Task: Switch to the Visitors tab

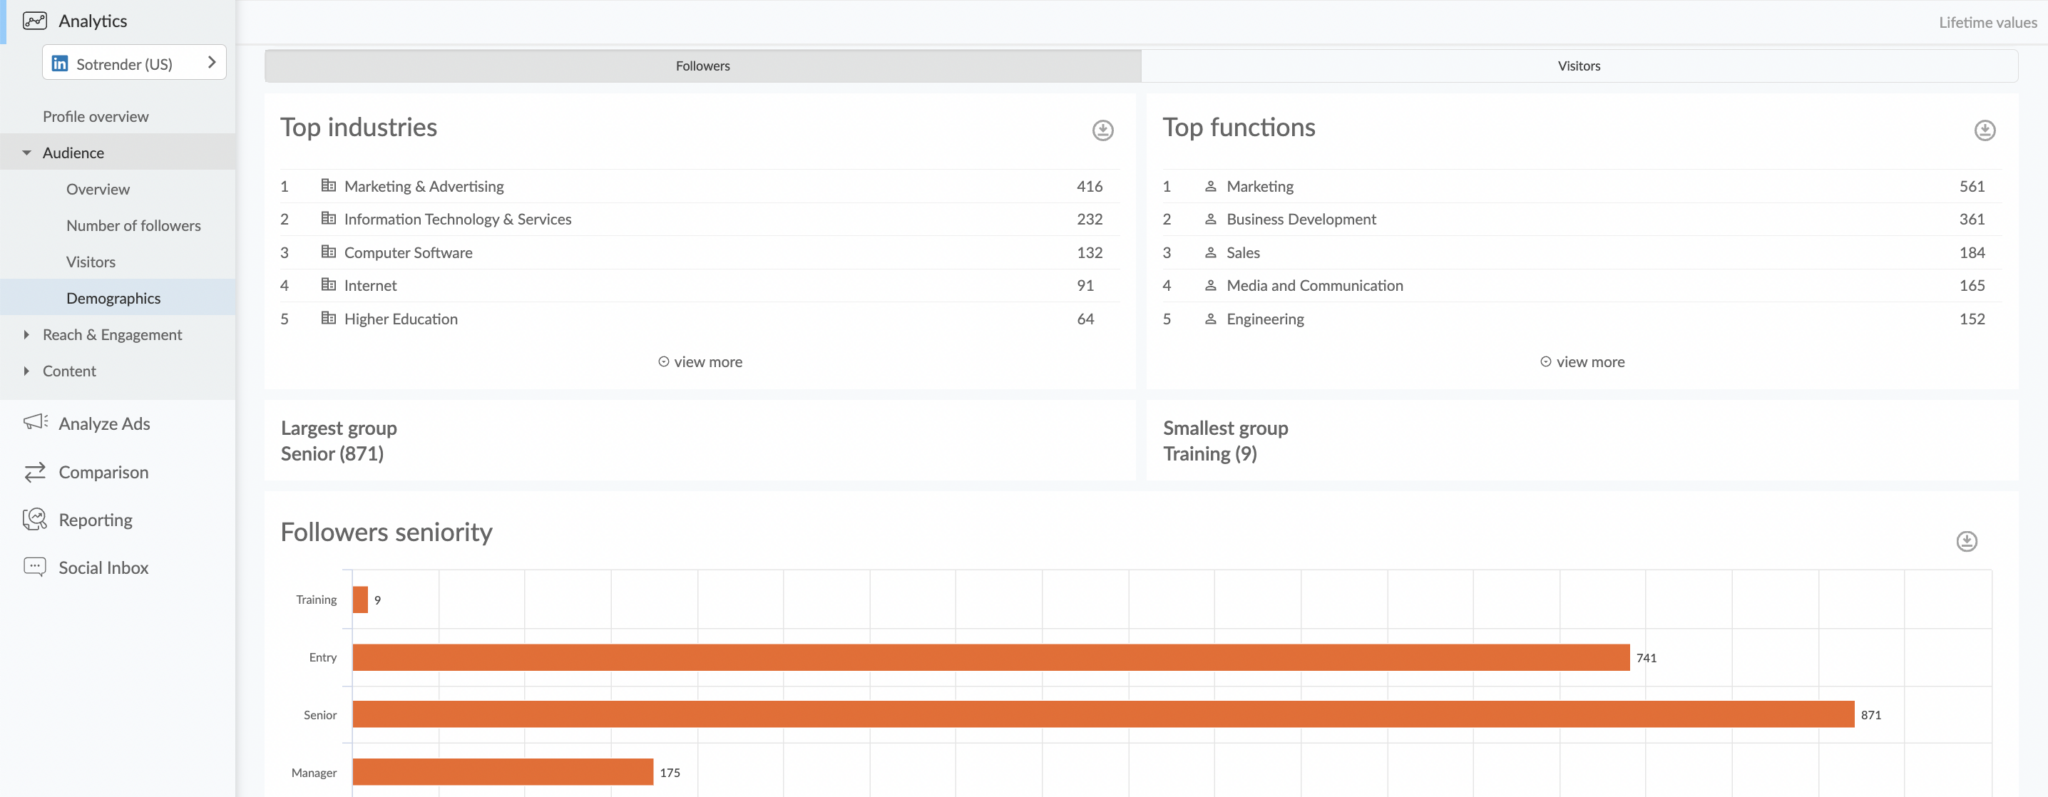Action: [1578, 66]
